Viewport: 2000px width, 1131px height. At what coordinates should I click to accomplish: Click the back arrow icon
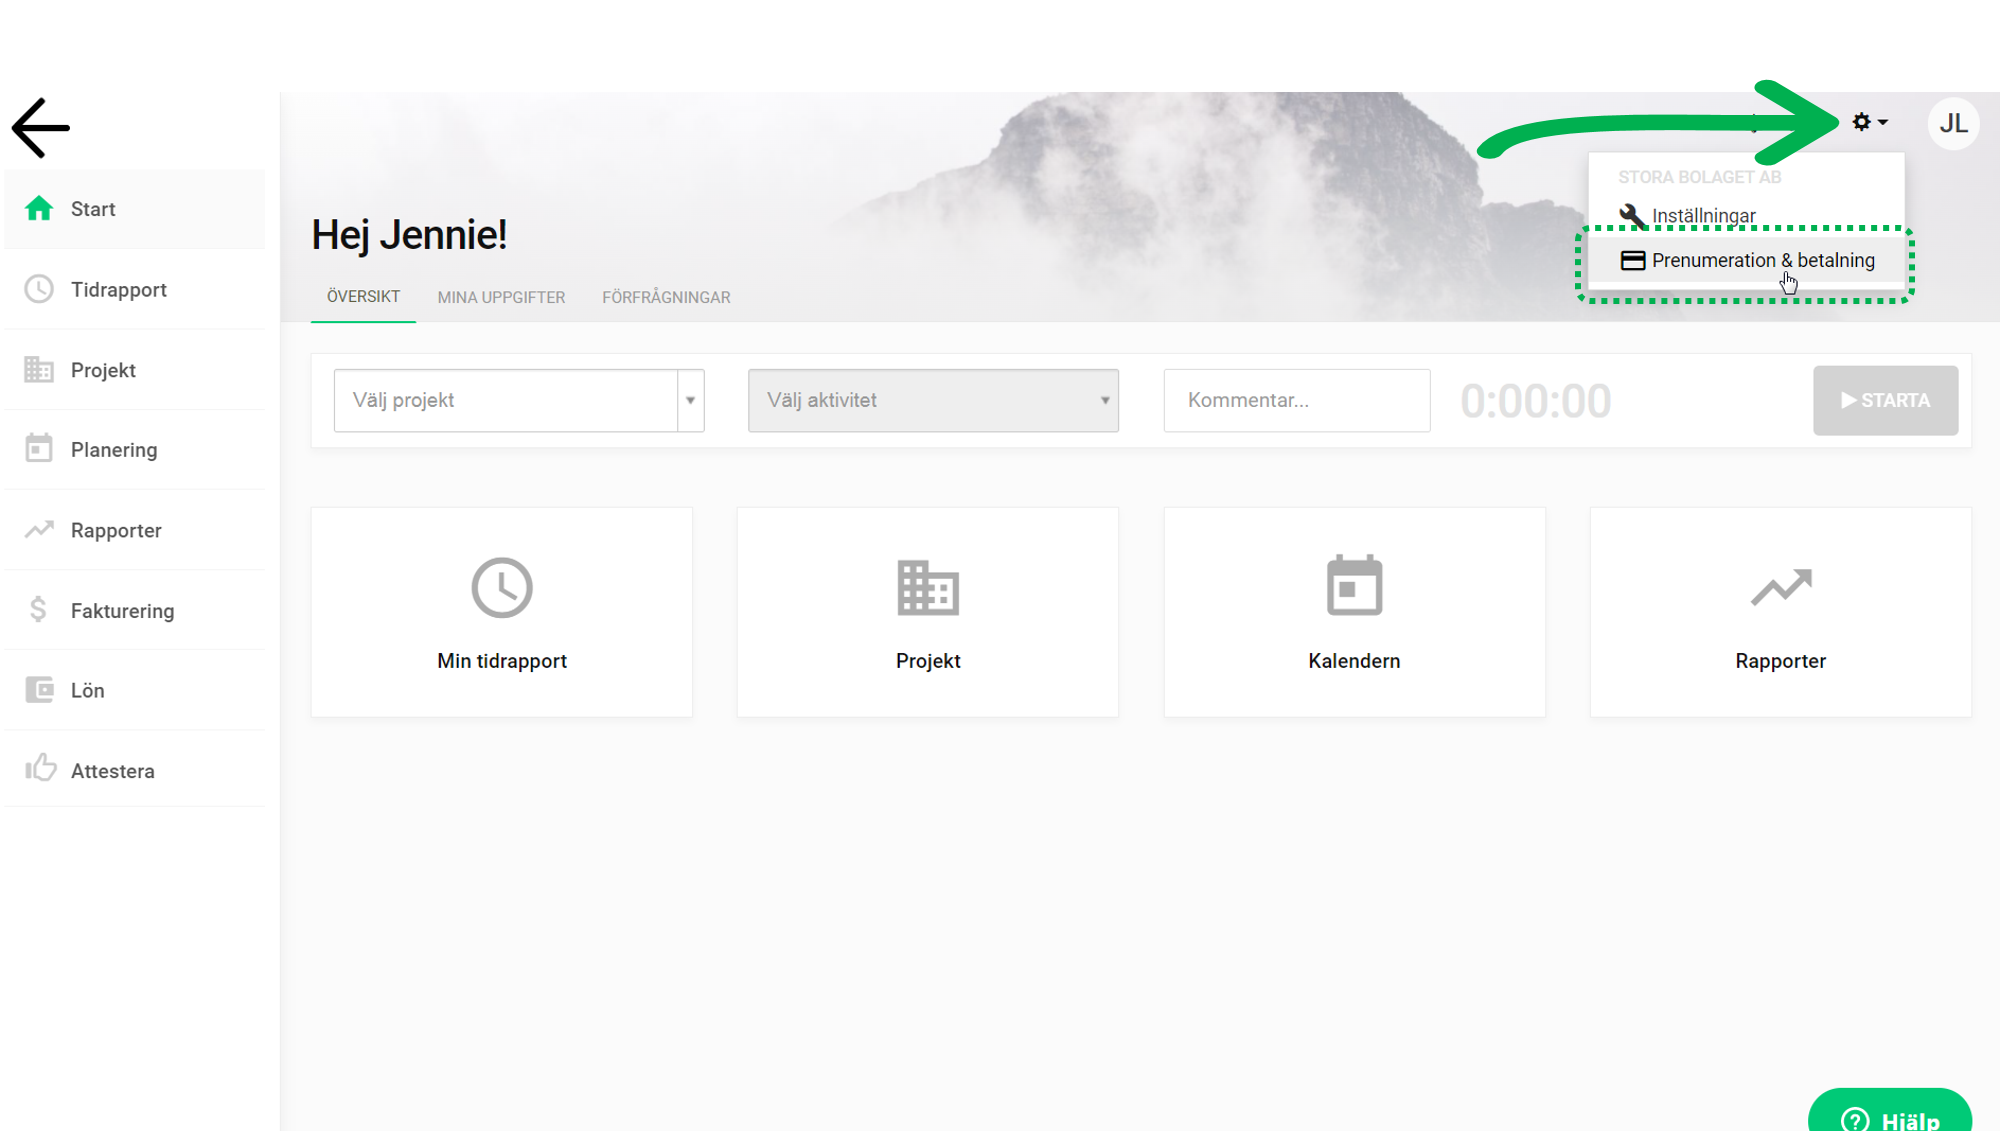41,128
